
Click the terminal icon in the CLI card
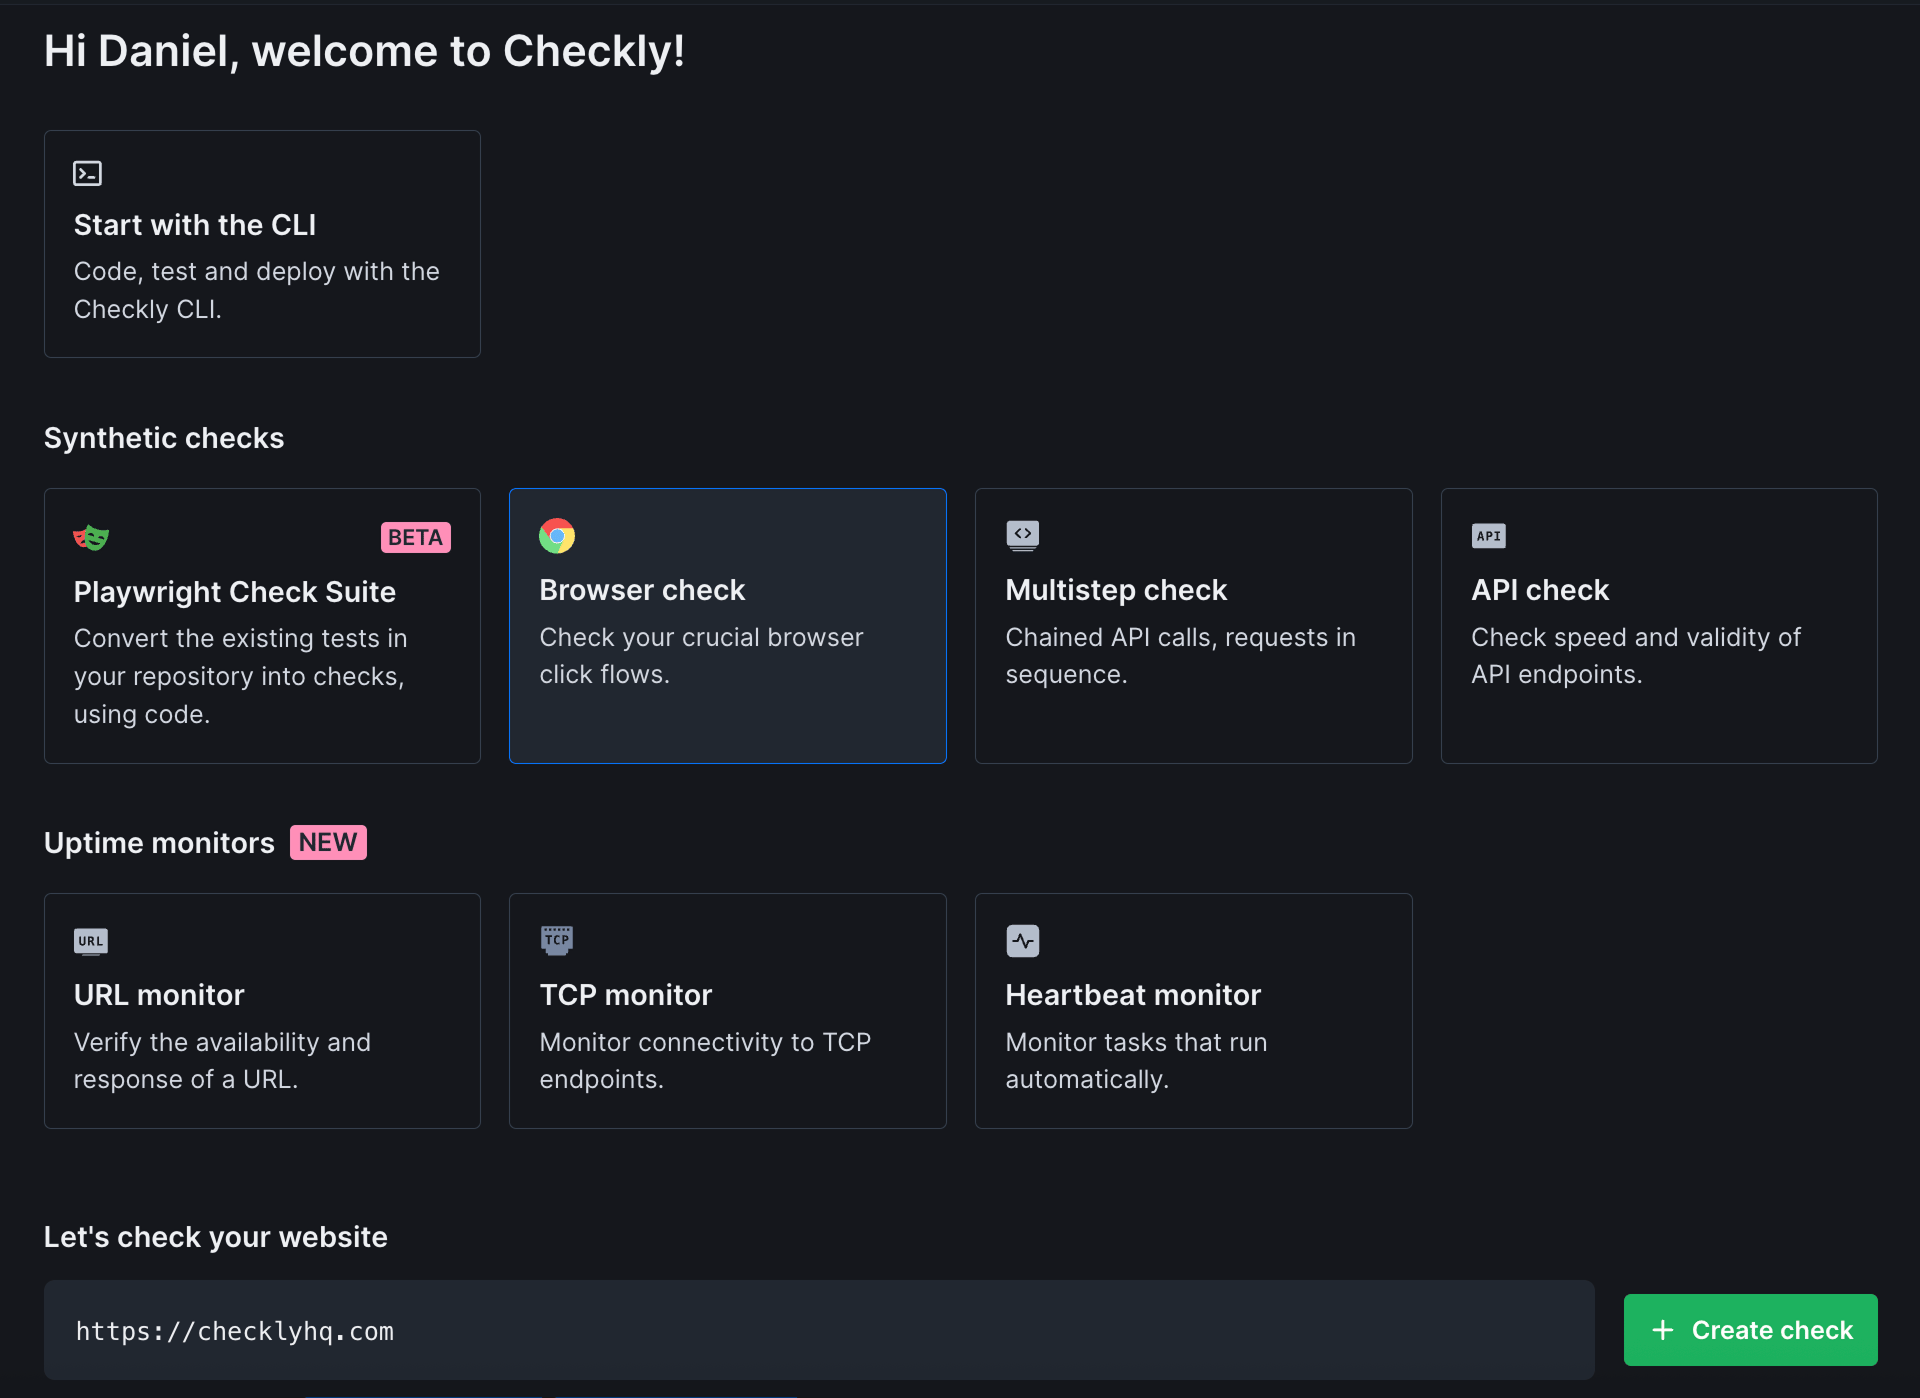[88, 173]
